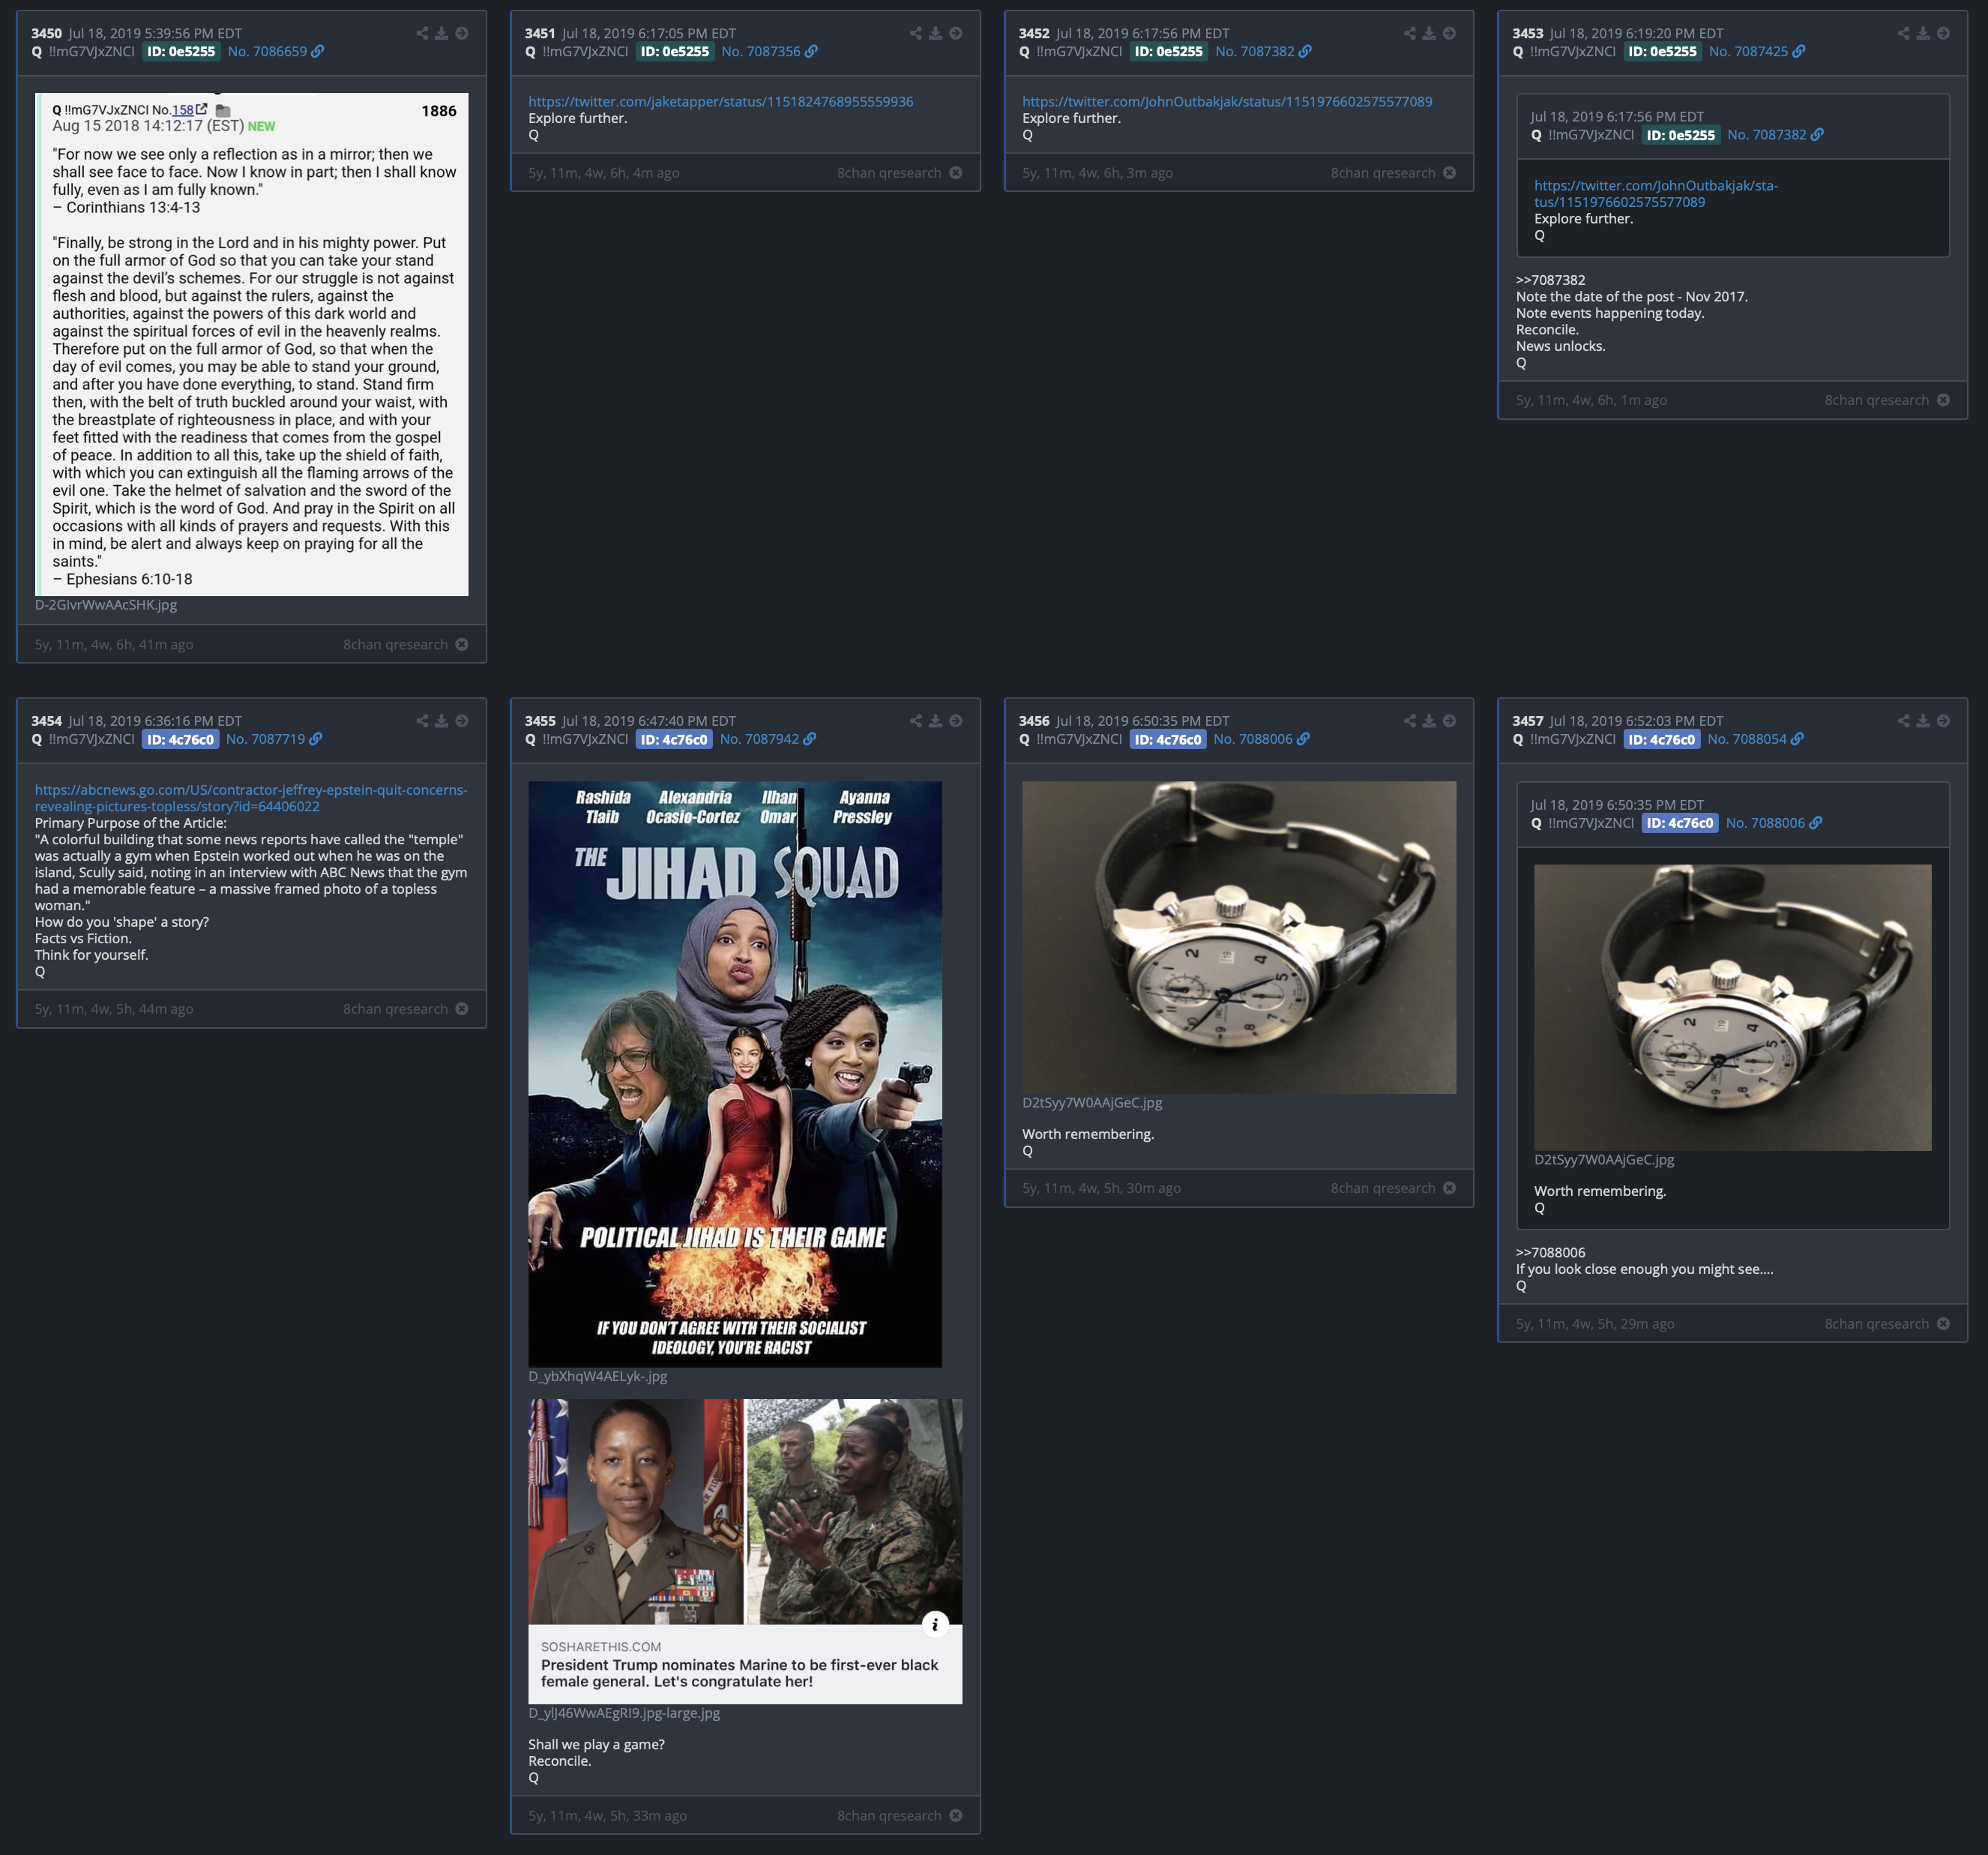
Task: Open quoted post link No. 7088006 in post 3457
Action: pyautogui.click(x=1774, y=824)
